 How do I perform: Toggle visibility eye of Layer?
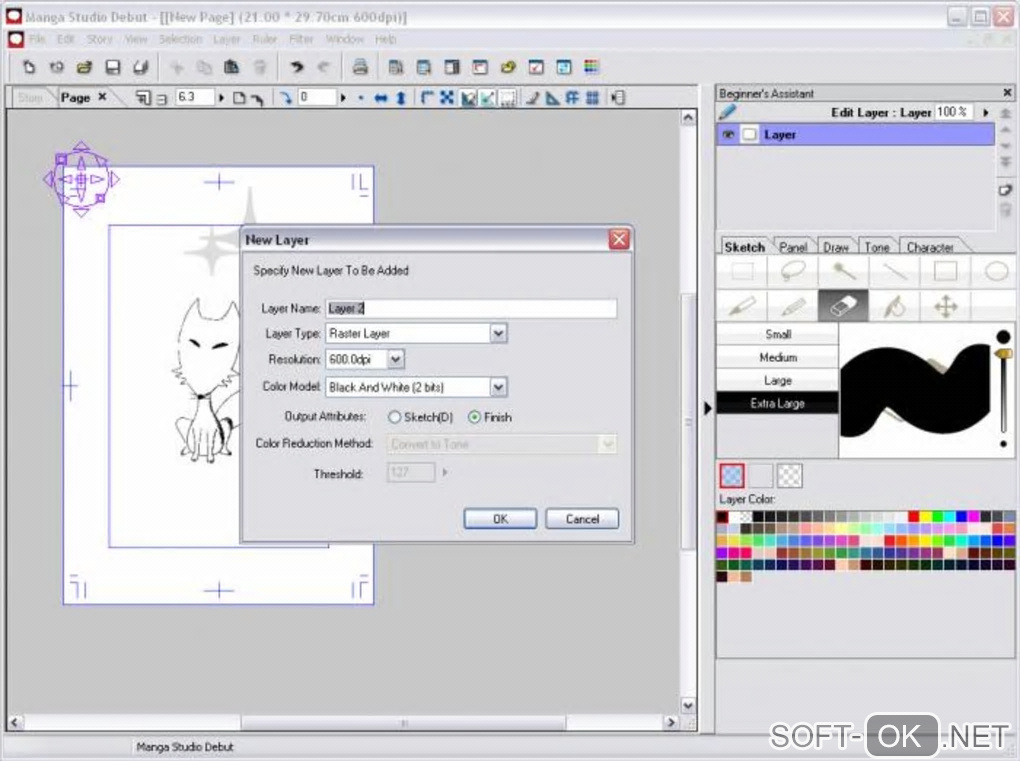[x=728, y=135]
